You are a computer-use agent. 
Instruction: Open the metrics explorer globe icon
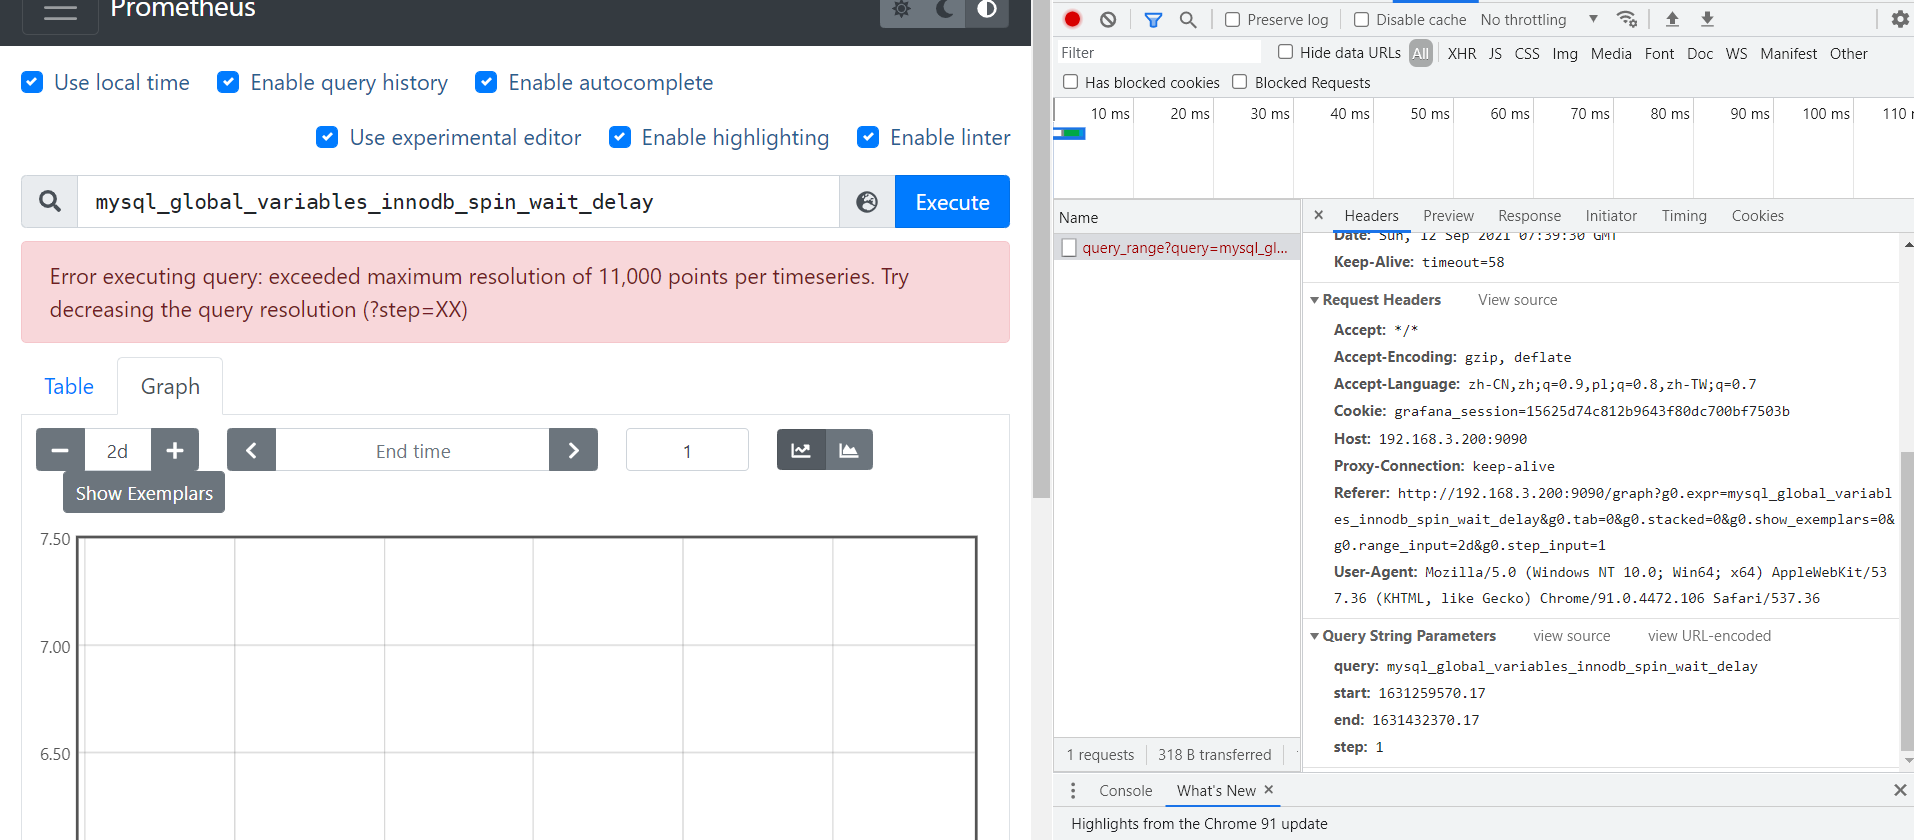867,202
